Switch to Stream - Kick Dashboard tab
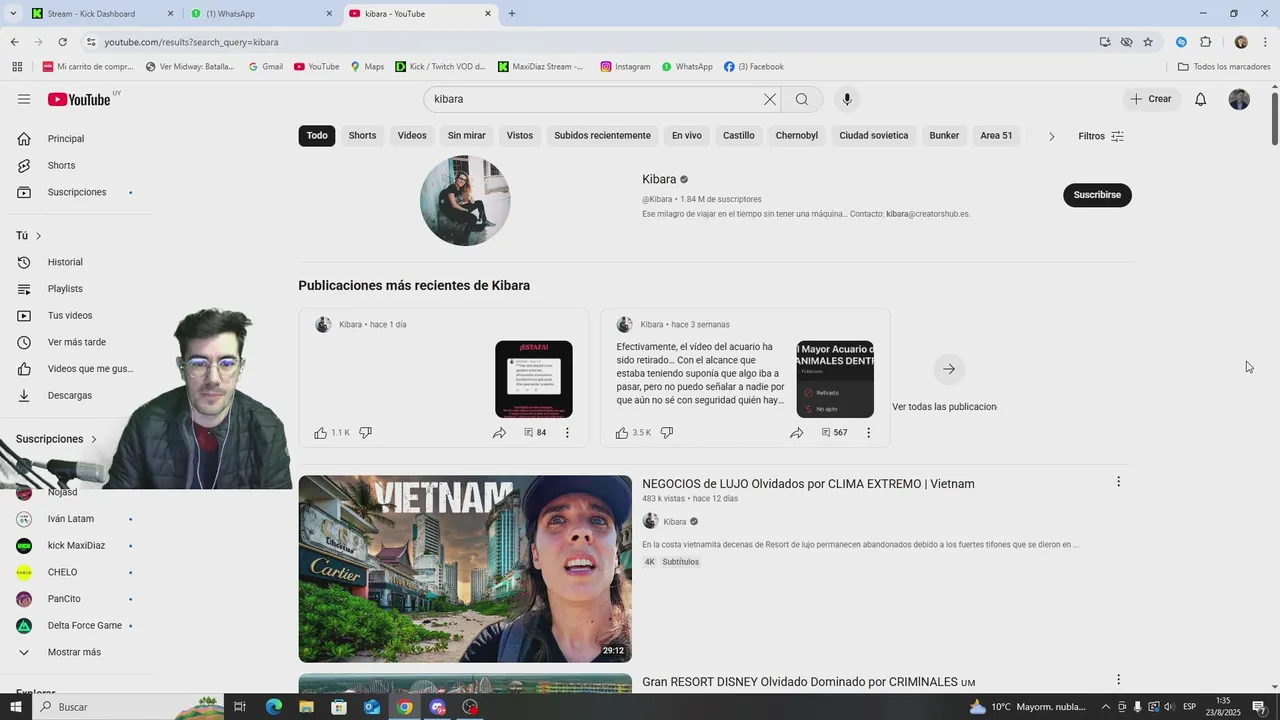This screenshot has width=1280, height=720. pyautogui.click(x=100, y=14)
